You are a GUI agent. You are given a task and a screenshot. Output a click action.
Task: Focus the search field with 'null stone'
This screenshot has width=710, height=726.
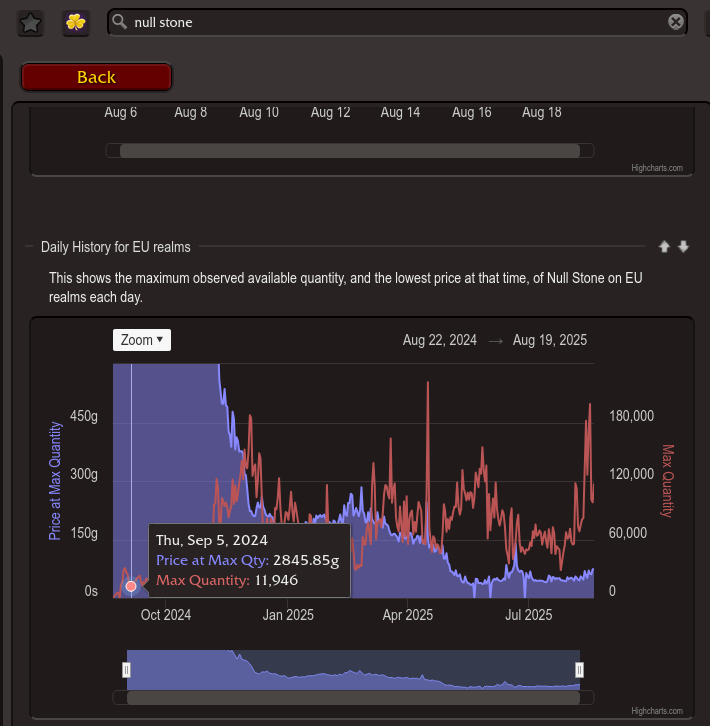pyautogui.click(x=397, y=22)
